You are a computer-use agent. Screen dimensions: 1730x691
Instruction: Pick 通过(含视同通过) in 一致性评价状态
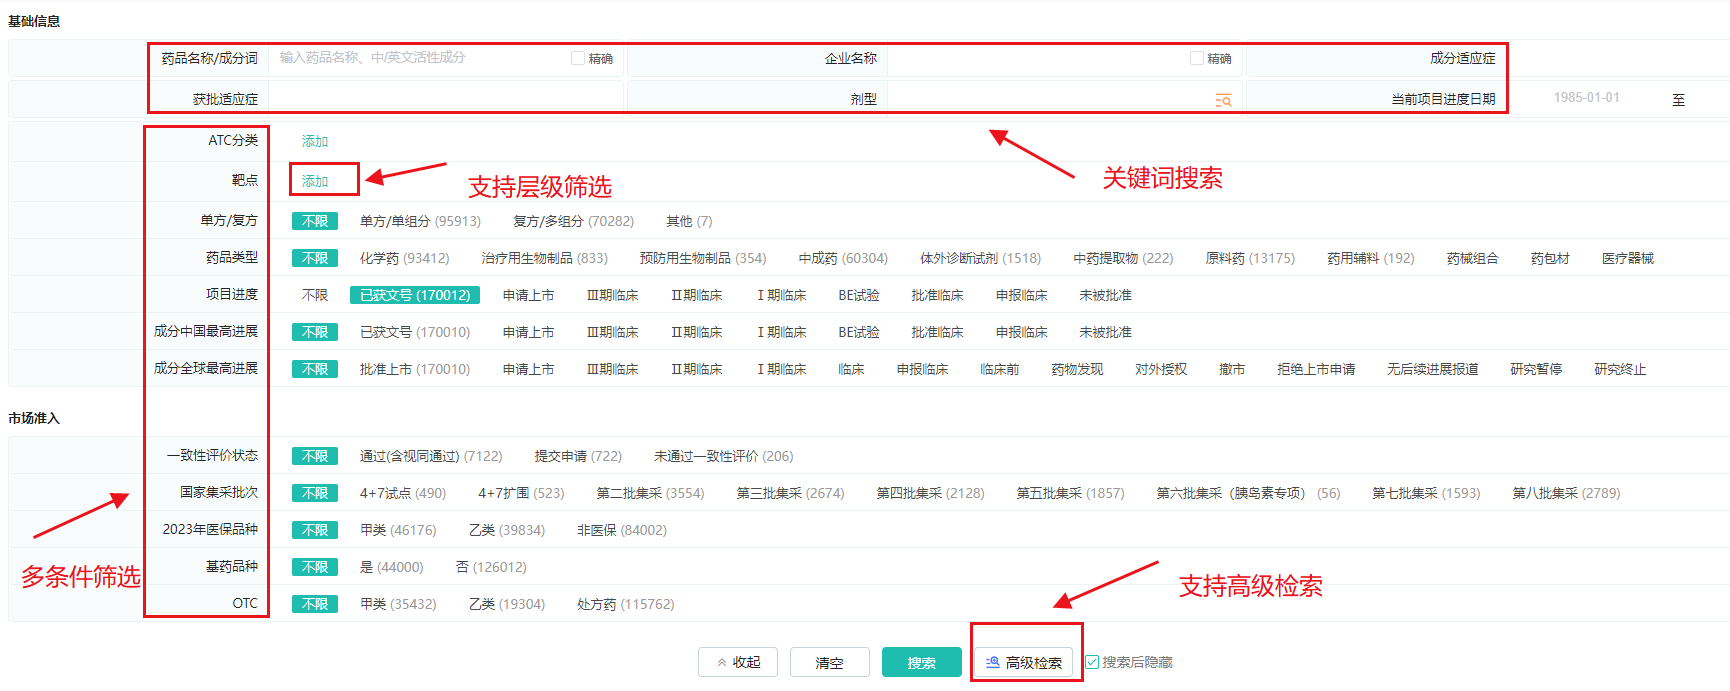pos(430,456)
